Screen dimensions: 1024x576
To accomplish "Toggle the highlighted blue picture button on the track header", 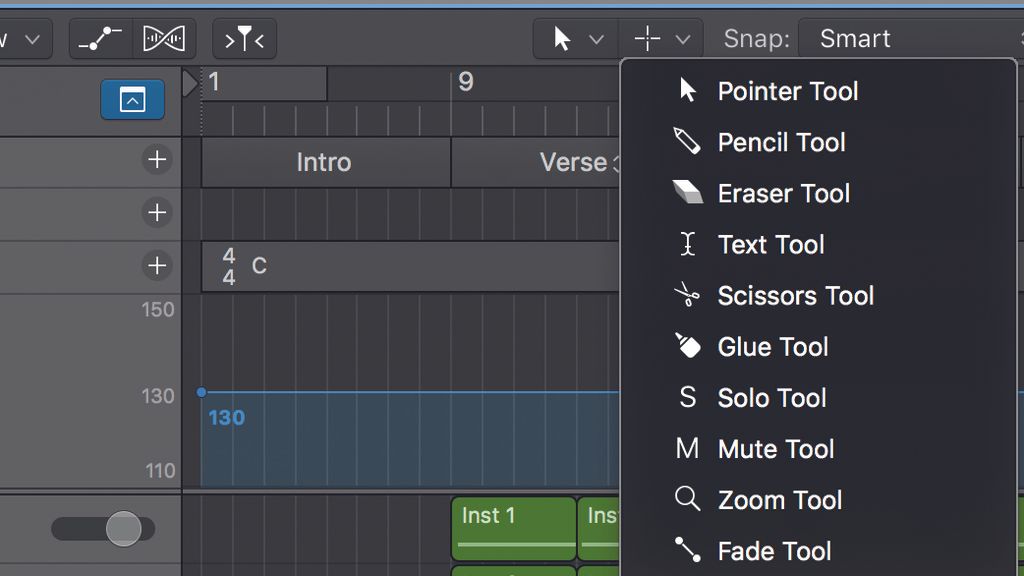I will [x=132, y=101].
